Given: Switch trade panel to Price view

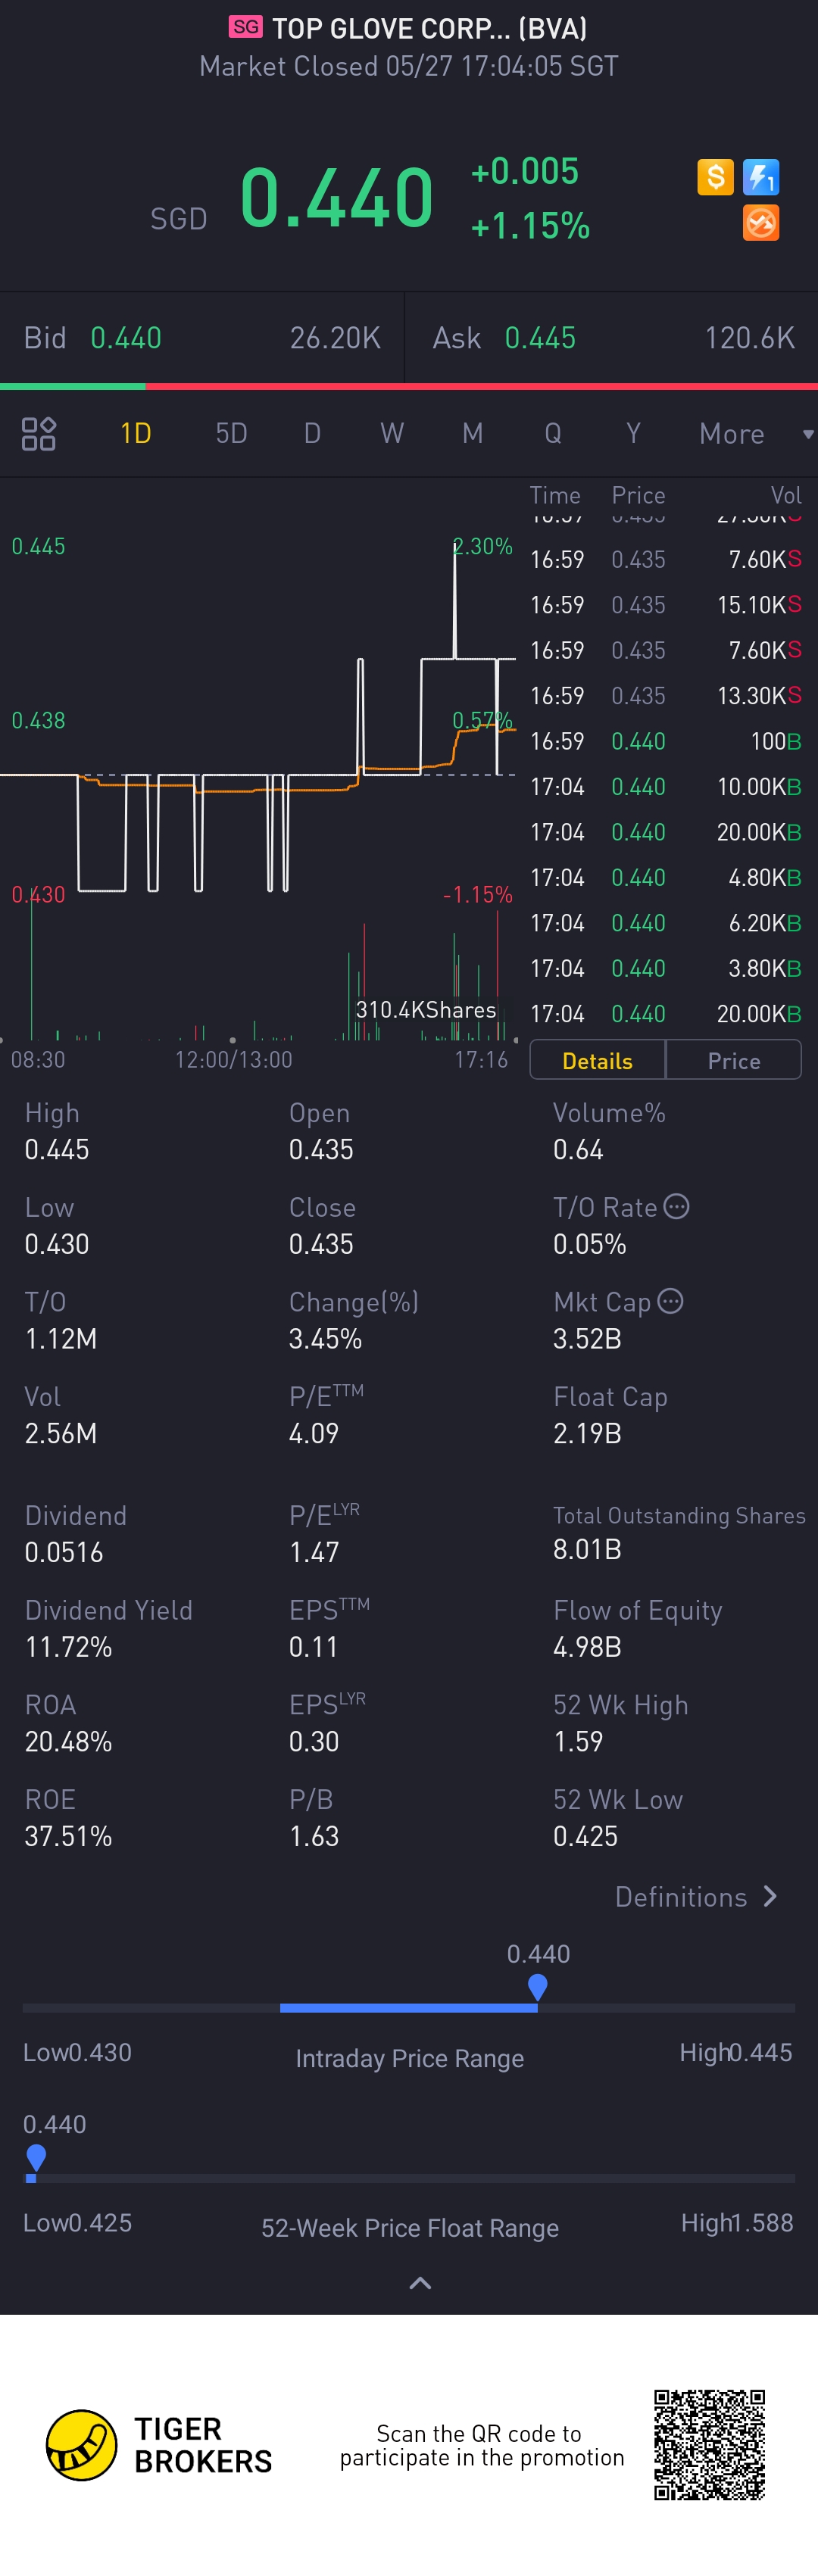Looking at the screenshot, I should click(x=734, y=1060).
